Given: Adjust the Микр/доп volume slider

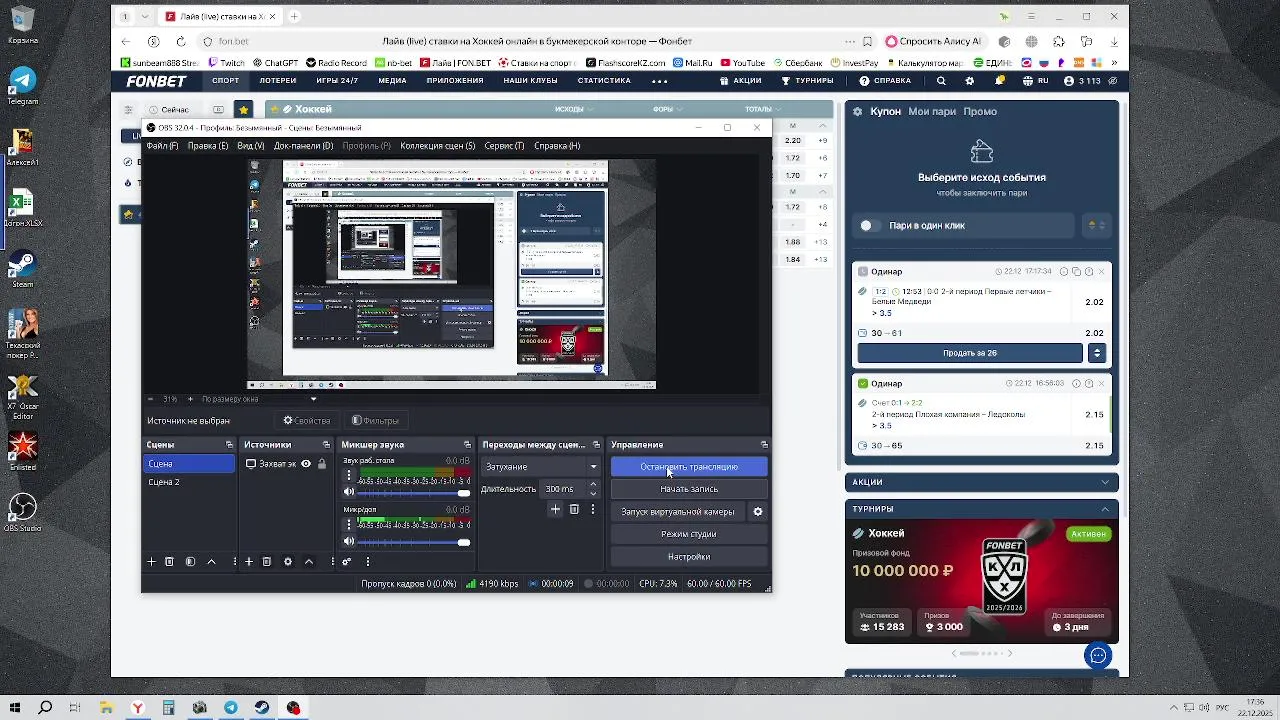Looking at the screenshot, I should pyautogui.click(x=414, y=542).
